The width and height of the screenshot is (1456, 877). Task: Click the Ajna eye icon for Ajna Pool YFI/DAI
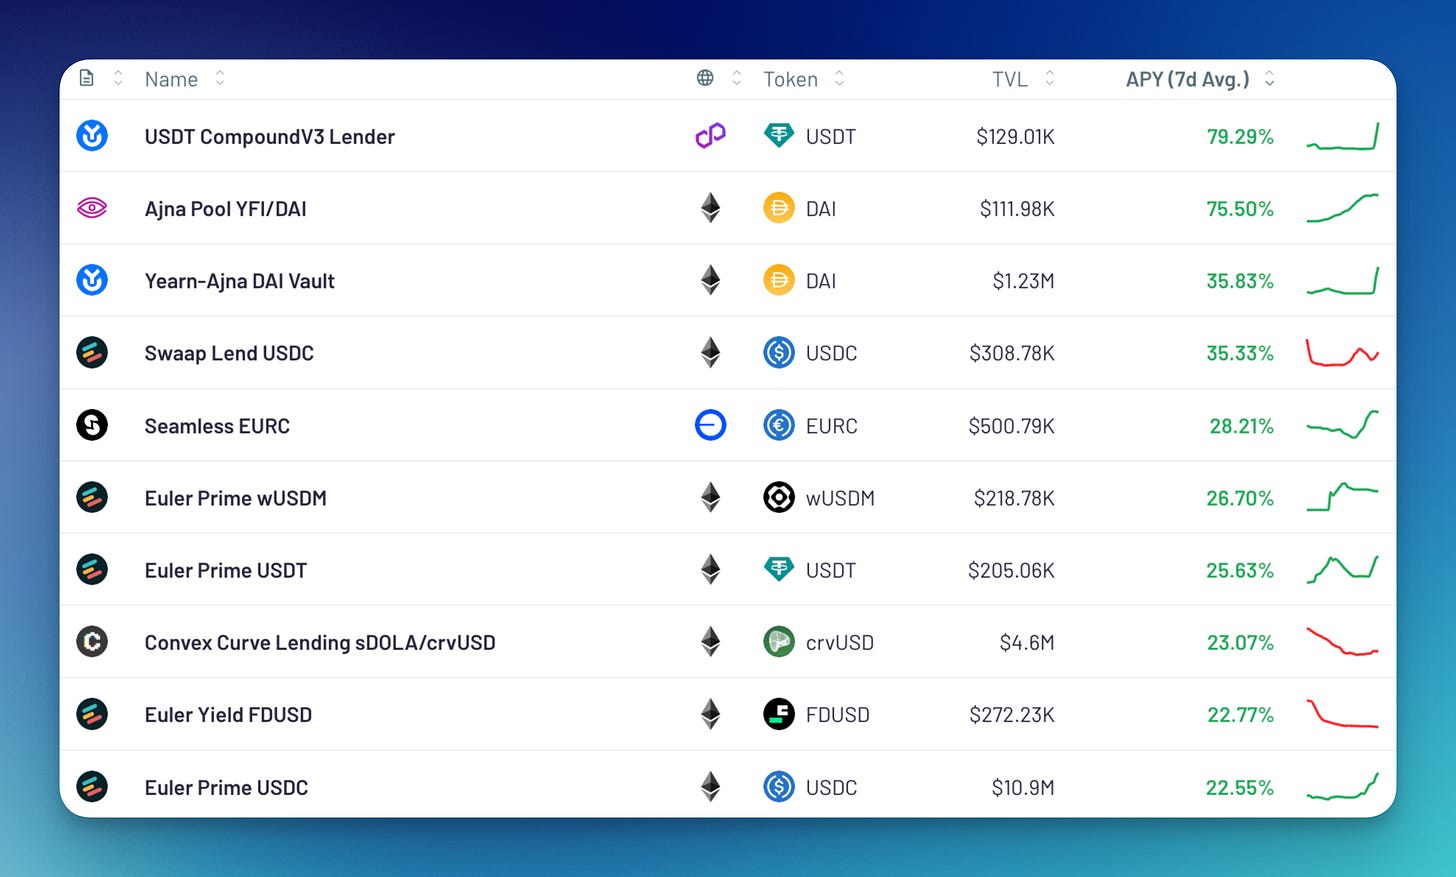92,208
